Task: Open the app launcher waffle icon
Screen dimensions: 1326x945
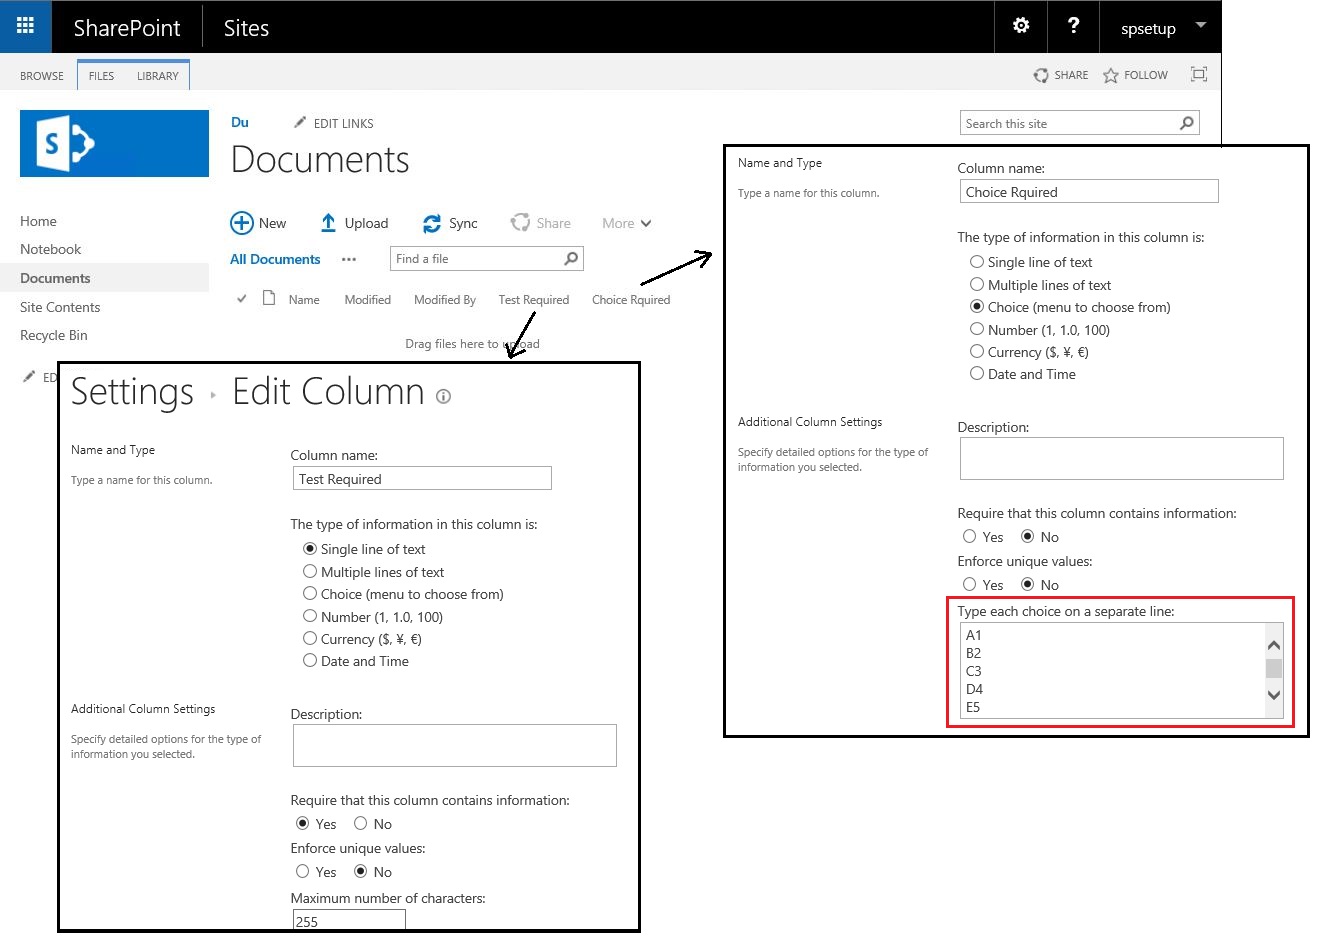Action: [26, 26]
